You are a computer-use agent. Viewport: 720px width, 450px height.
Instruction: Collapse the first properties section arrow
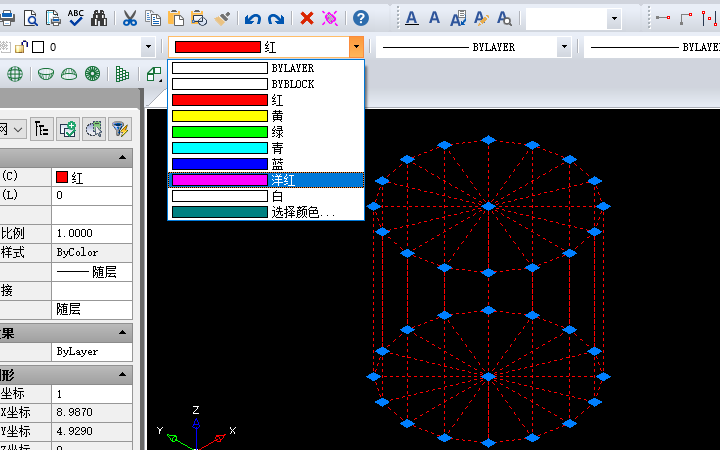pos(122,158)
